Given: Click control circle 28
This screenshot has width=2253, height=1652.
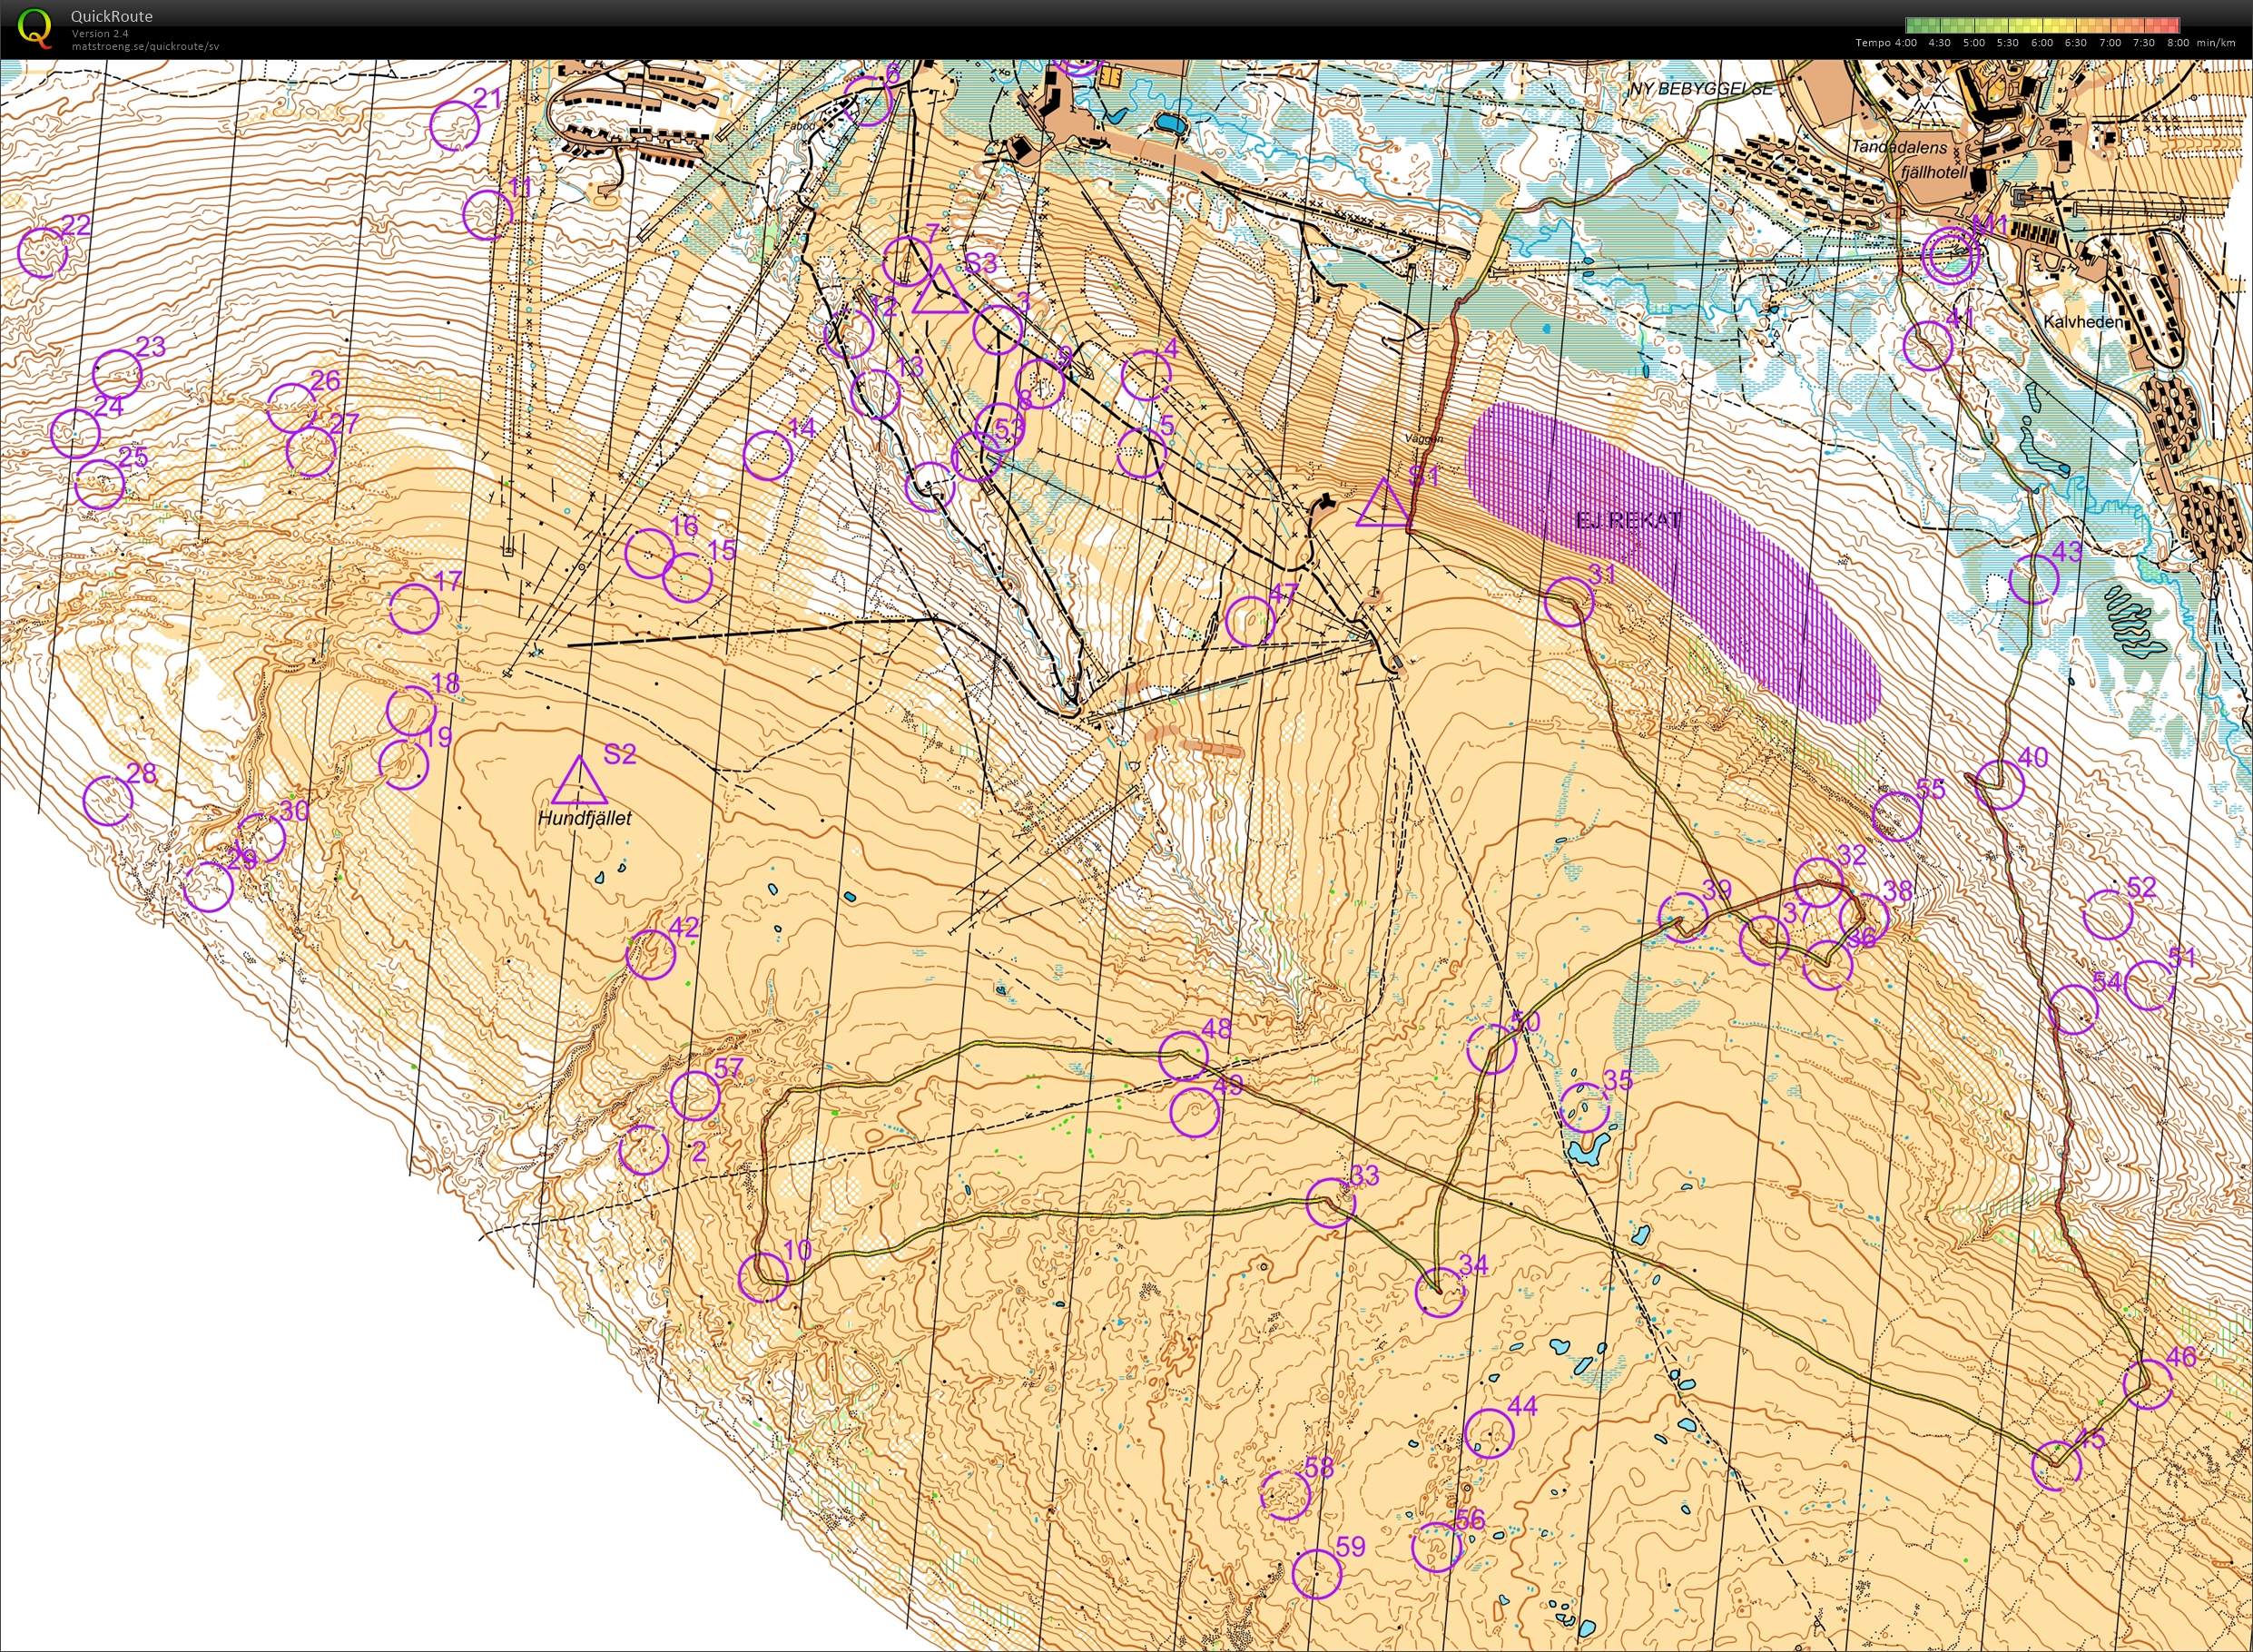Looking at the screenshot, I should click(x=108, y=800).
